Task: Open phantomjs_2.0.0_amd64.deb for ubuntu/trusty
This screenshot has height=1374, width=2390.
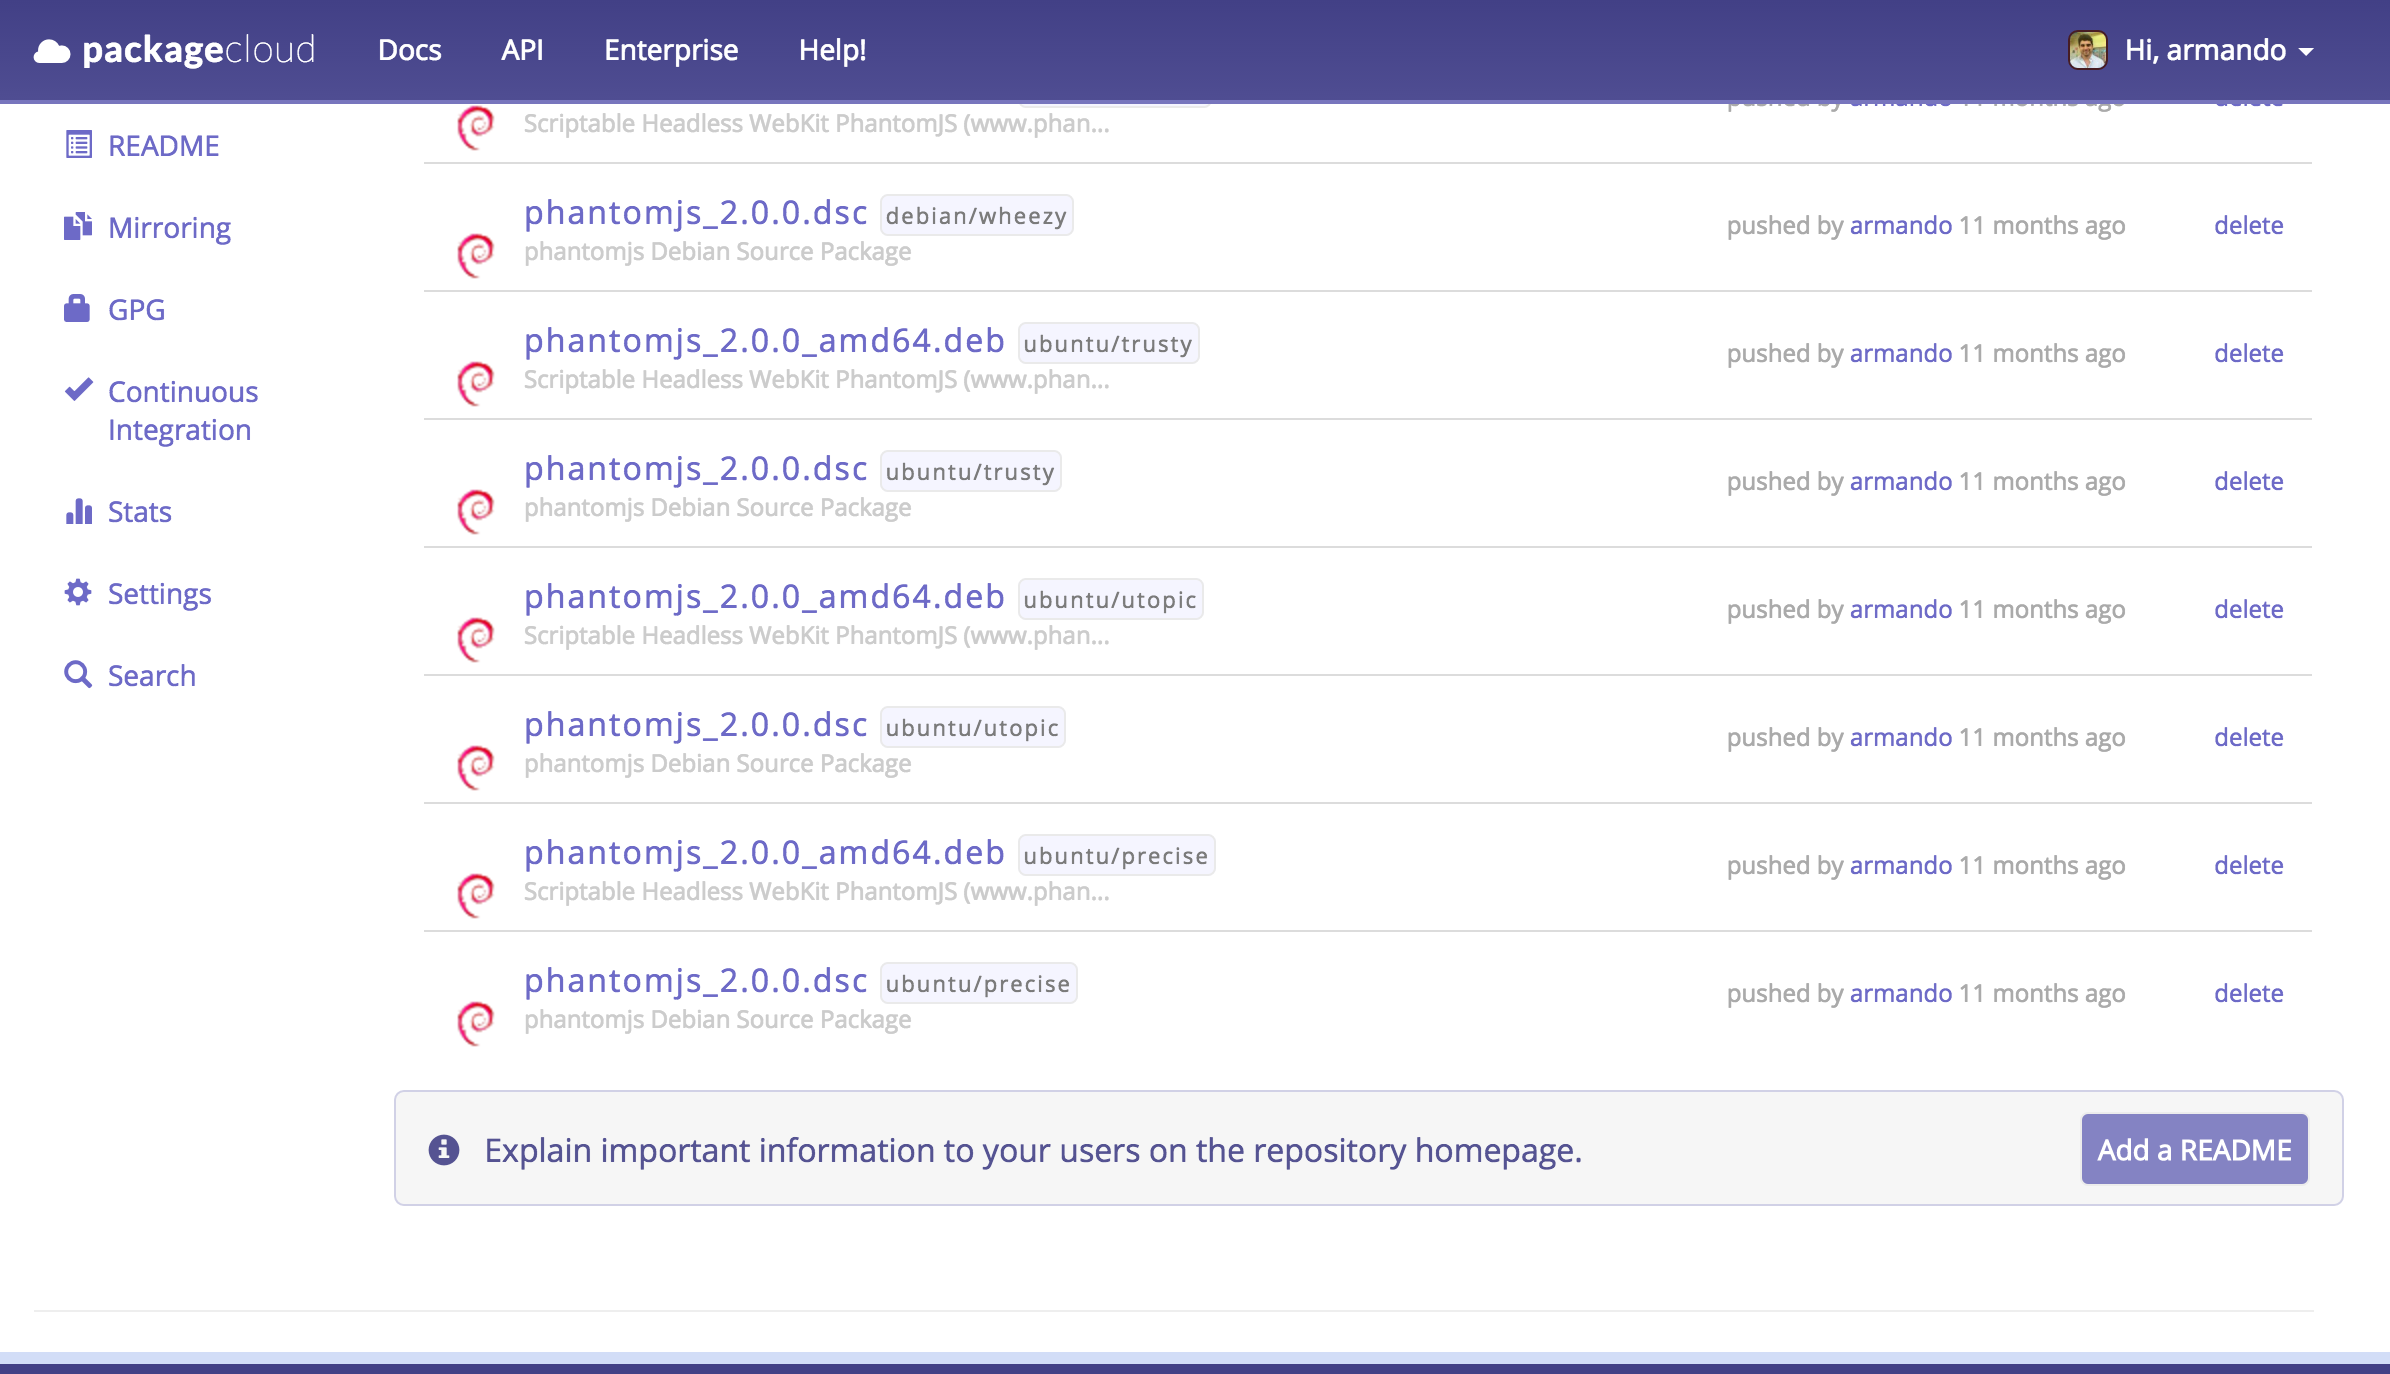Action: [x=764, y=341]
